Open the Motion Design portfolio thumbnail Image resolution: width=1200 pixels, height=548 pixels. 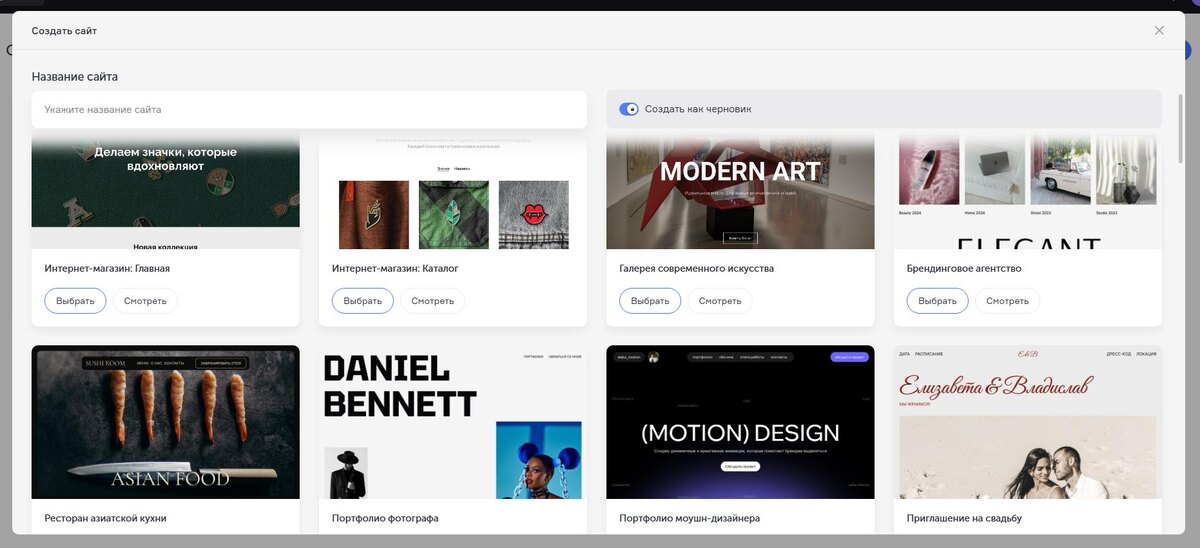tap(740, 422)
